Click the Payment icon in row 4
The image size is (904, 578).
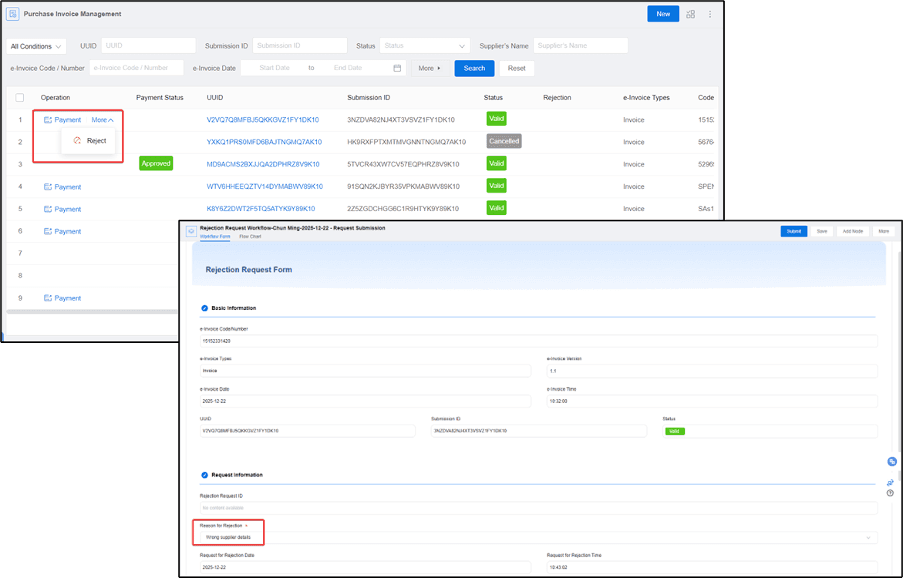point(48,187)
